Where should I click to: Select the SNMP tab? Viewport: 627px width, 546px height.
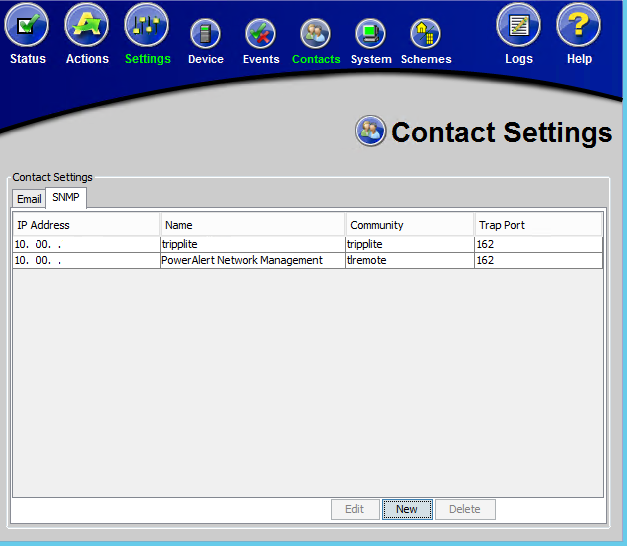[66, 198]
